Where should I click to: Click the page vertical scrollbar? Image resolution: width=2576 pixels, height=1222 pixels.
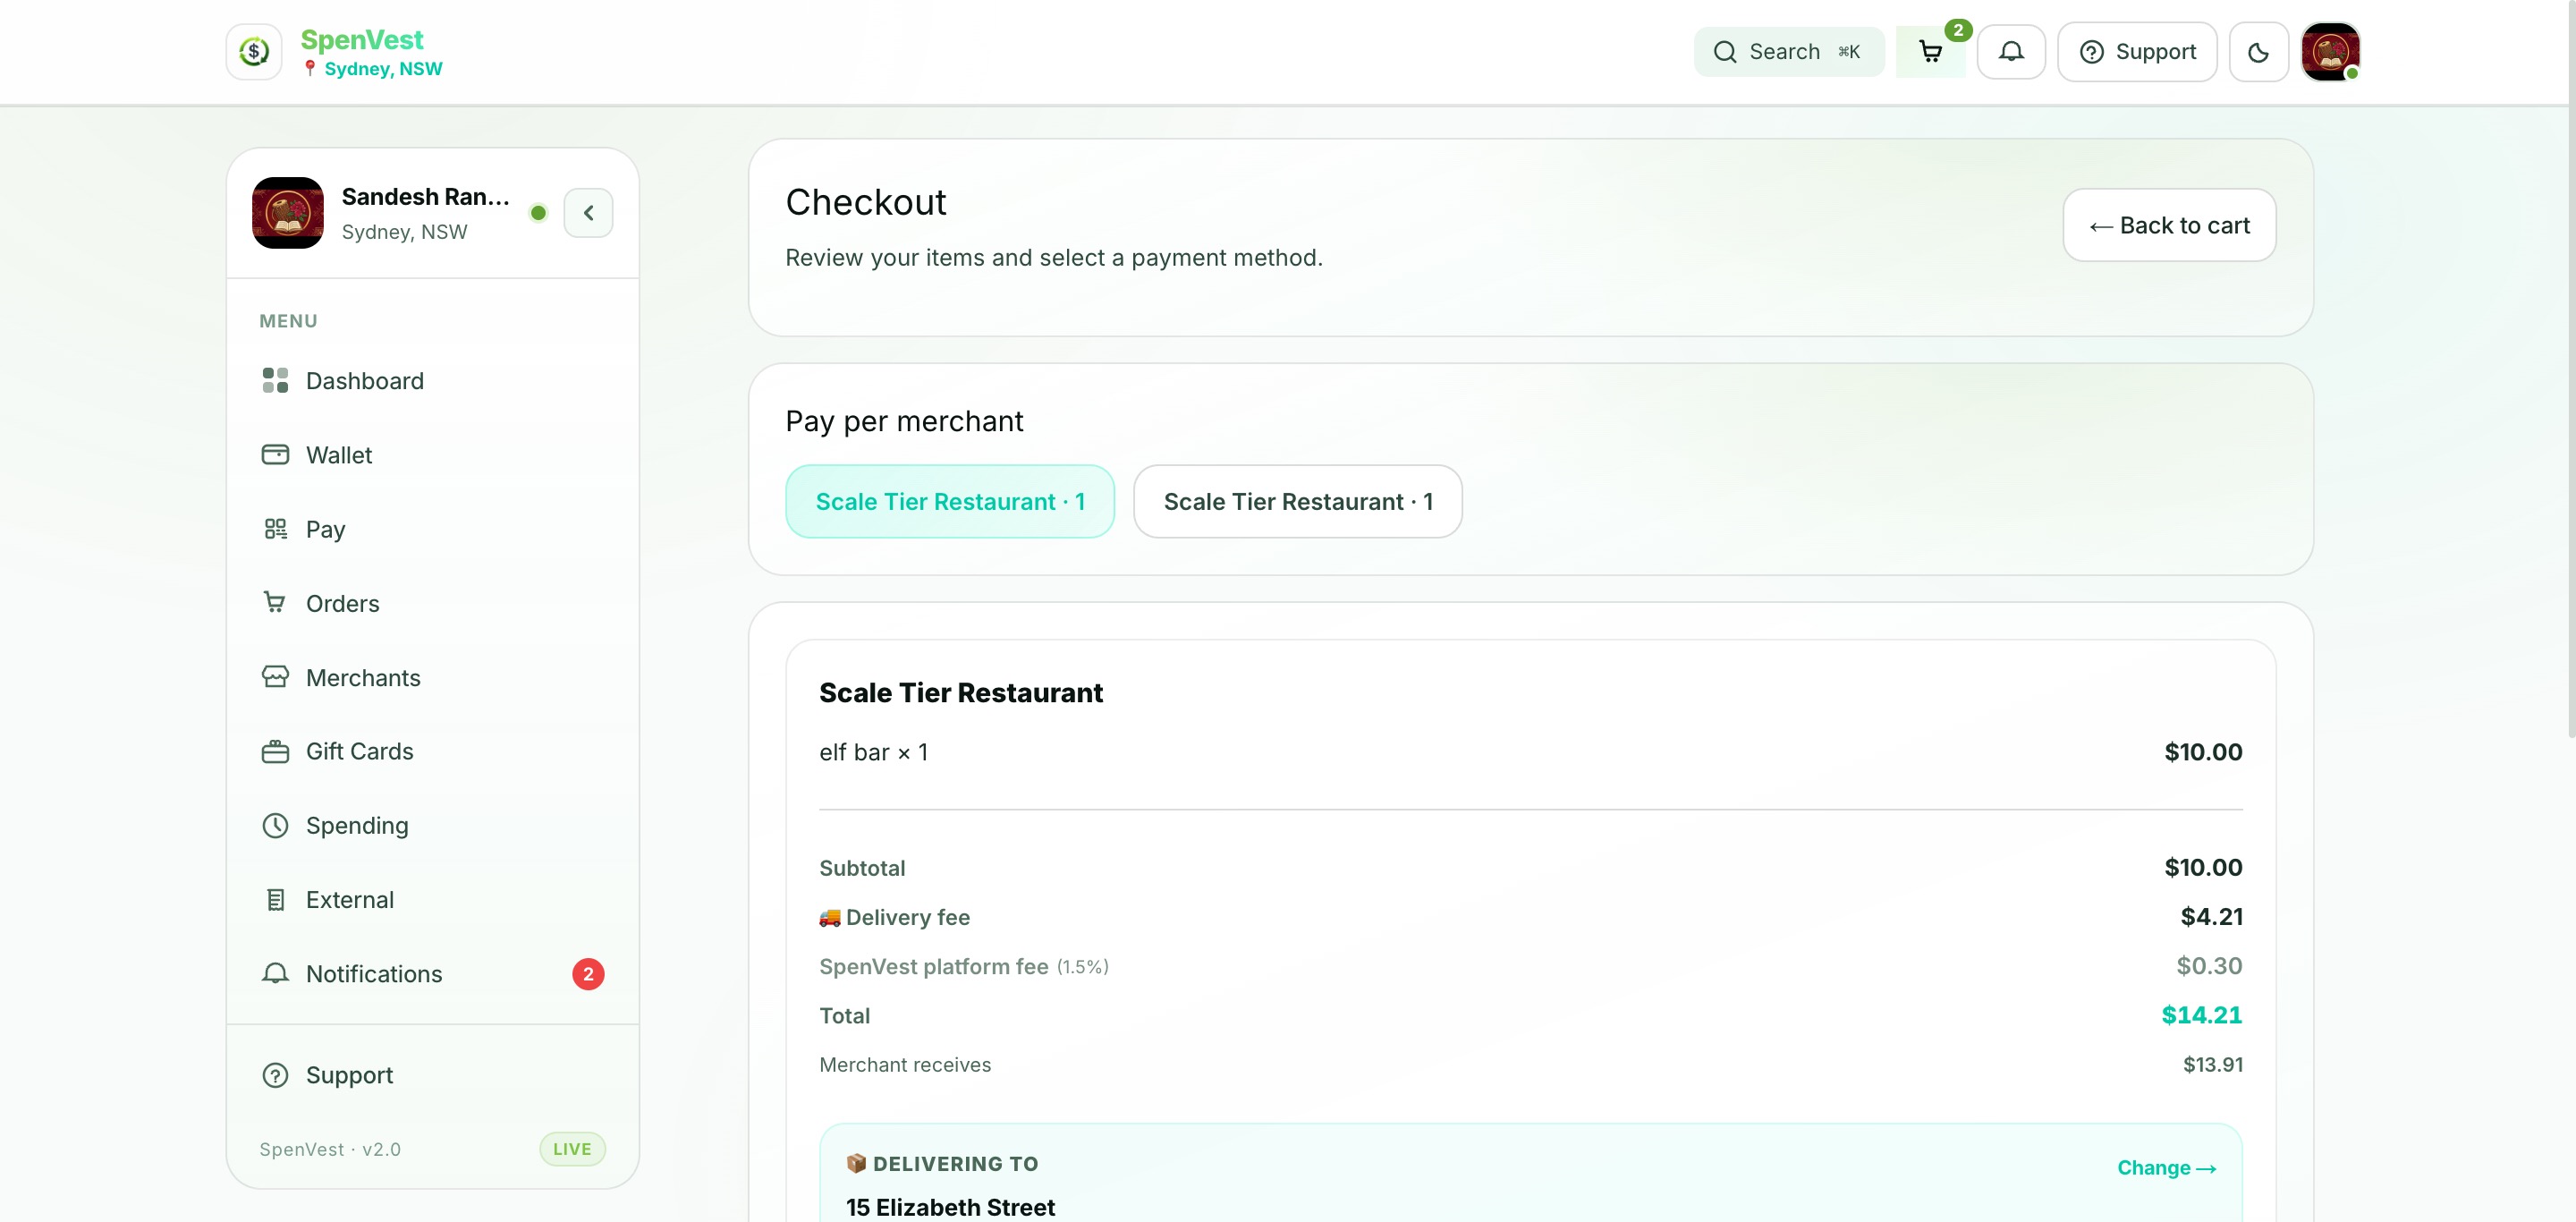pyautogui.click(x=2571, y=370)
